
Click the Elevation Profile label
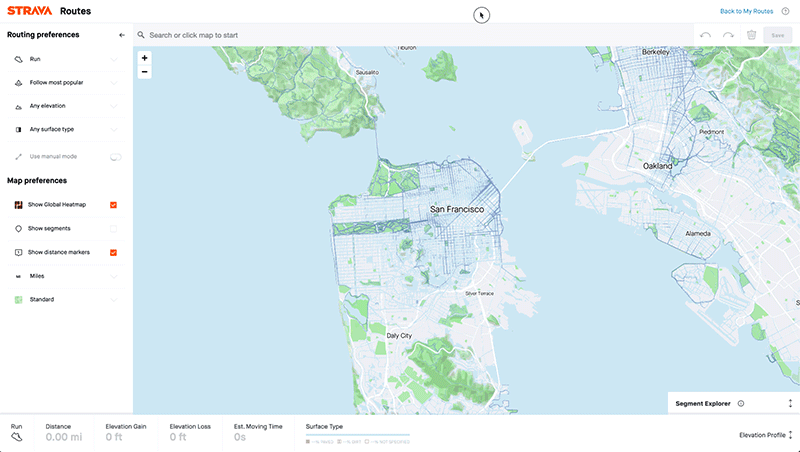762,435
